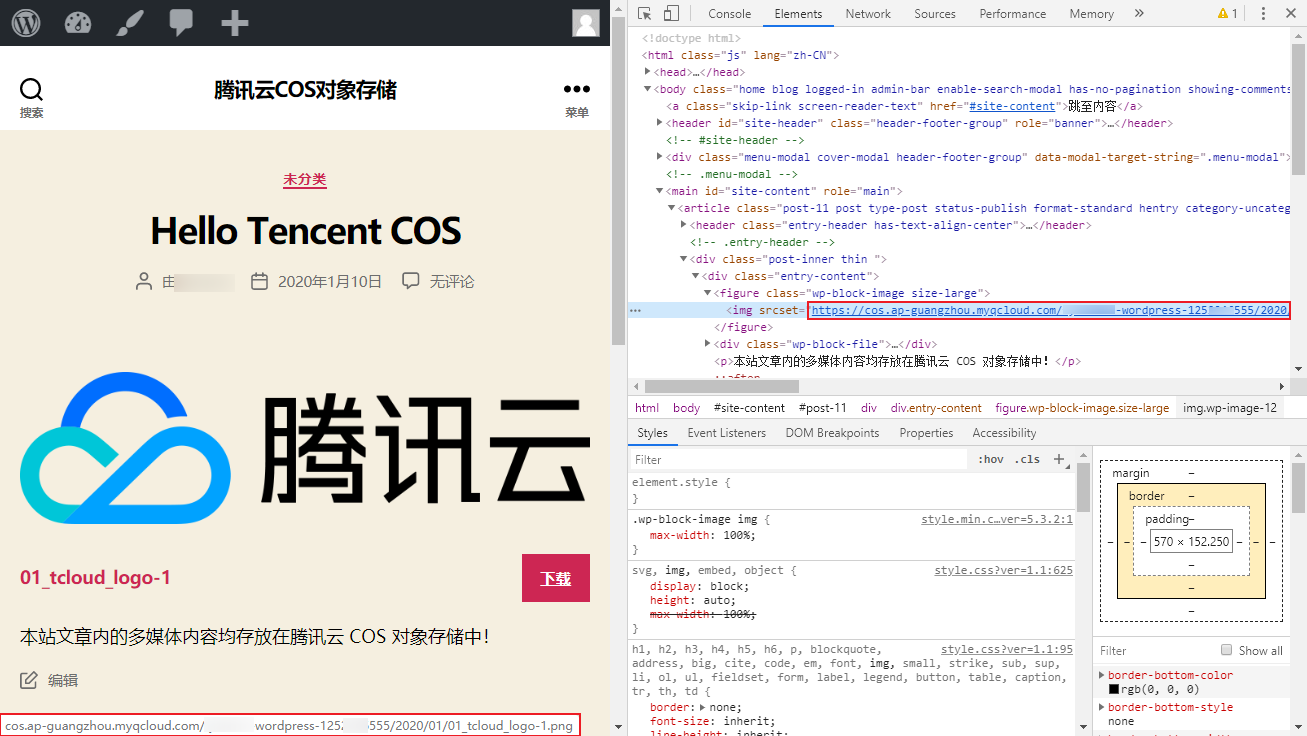Click the 腾讯云COS对象存储 site title
The width and height of the screenshot is (1307, 736).
[x=305, y=90]
